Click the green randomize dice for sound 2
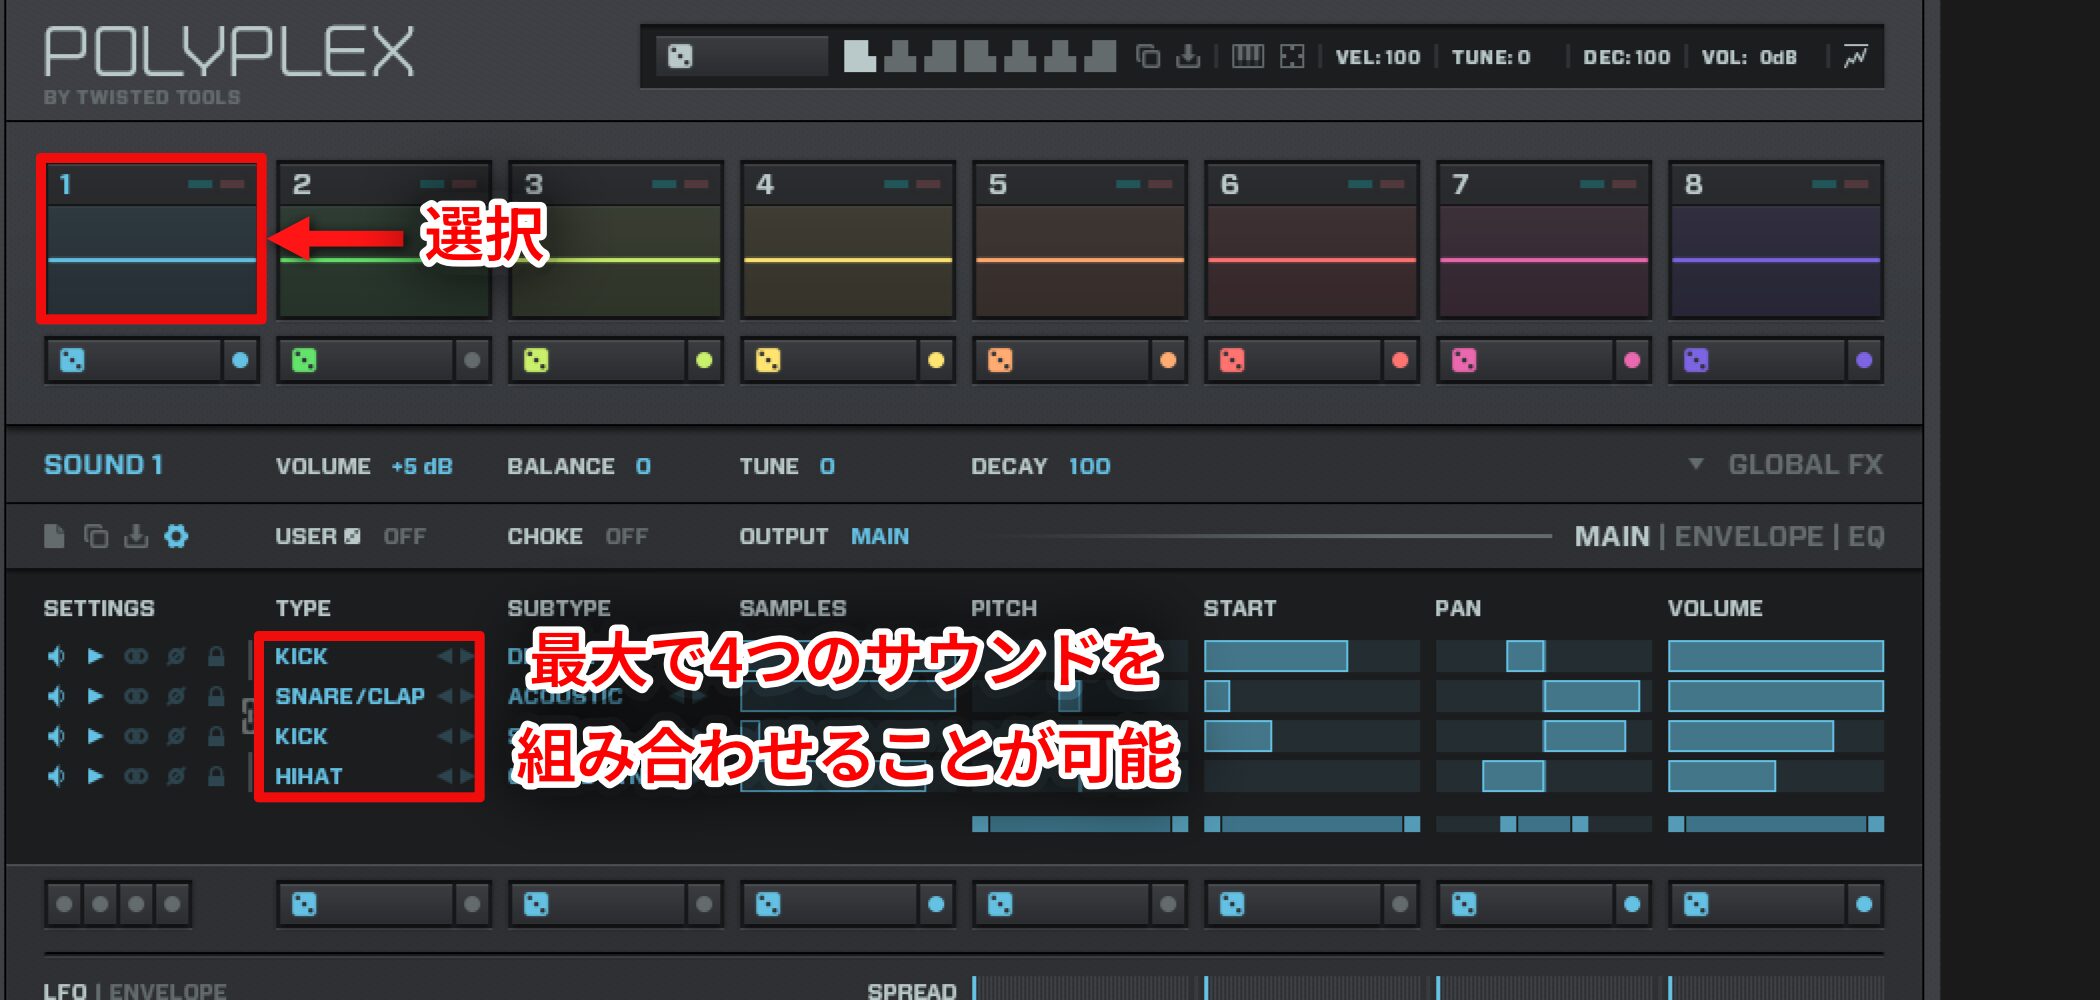 304,360
